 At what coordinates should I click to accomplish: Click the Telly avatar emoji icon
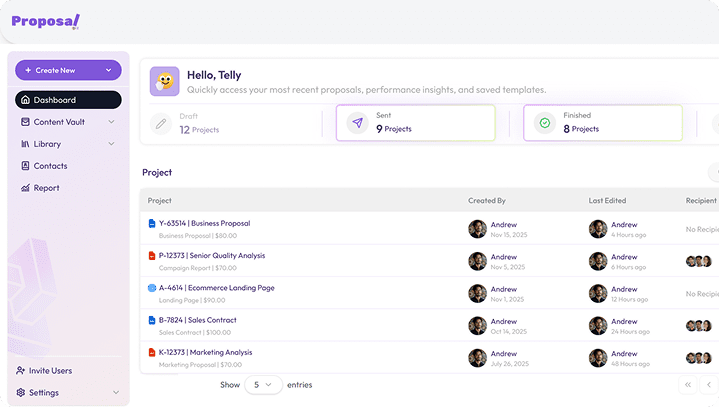[x=165, y=81]
